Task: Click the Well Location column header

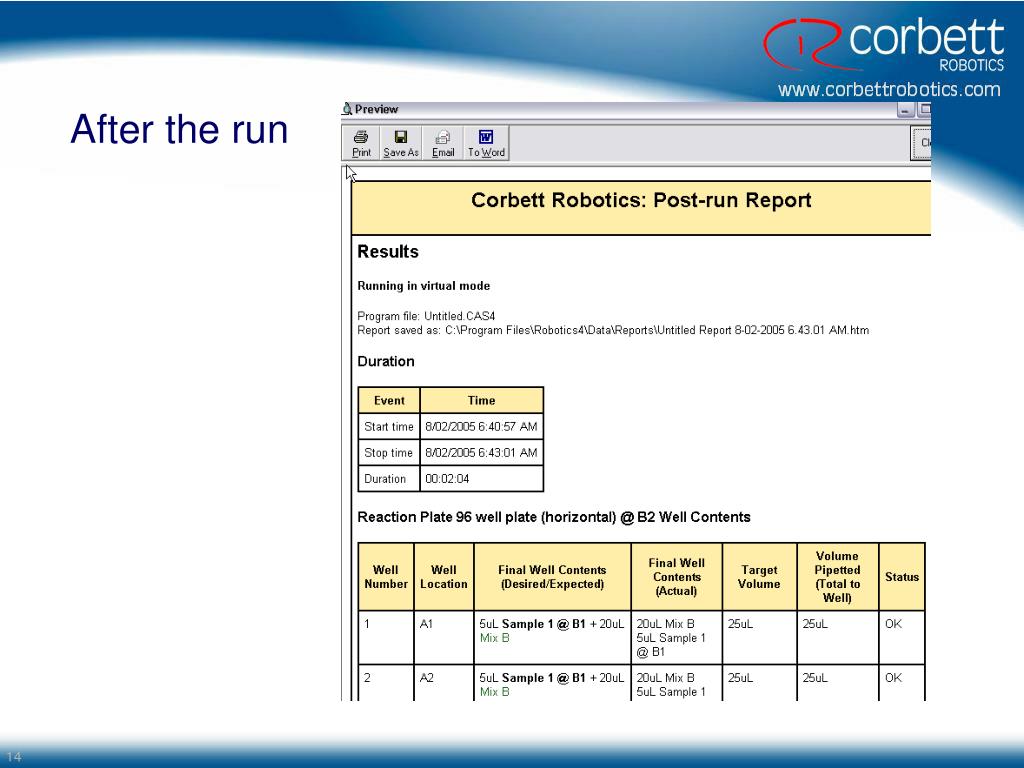Action: click(443, 577)
